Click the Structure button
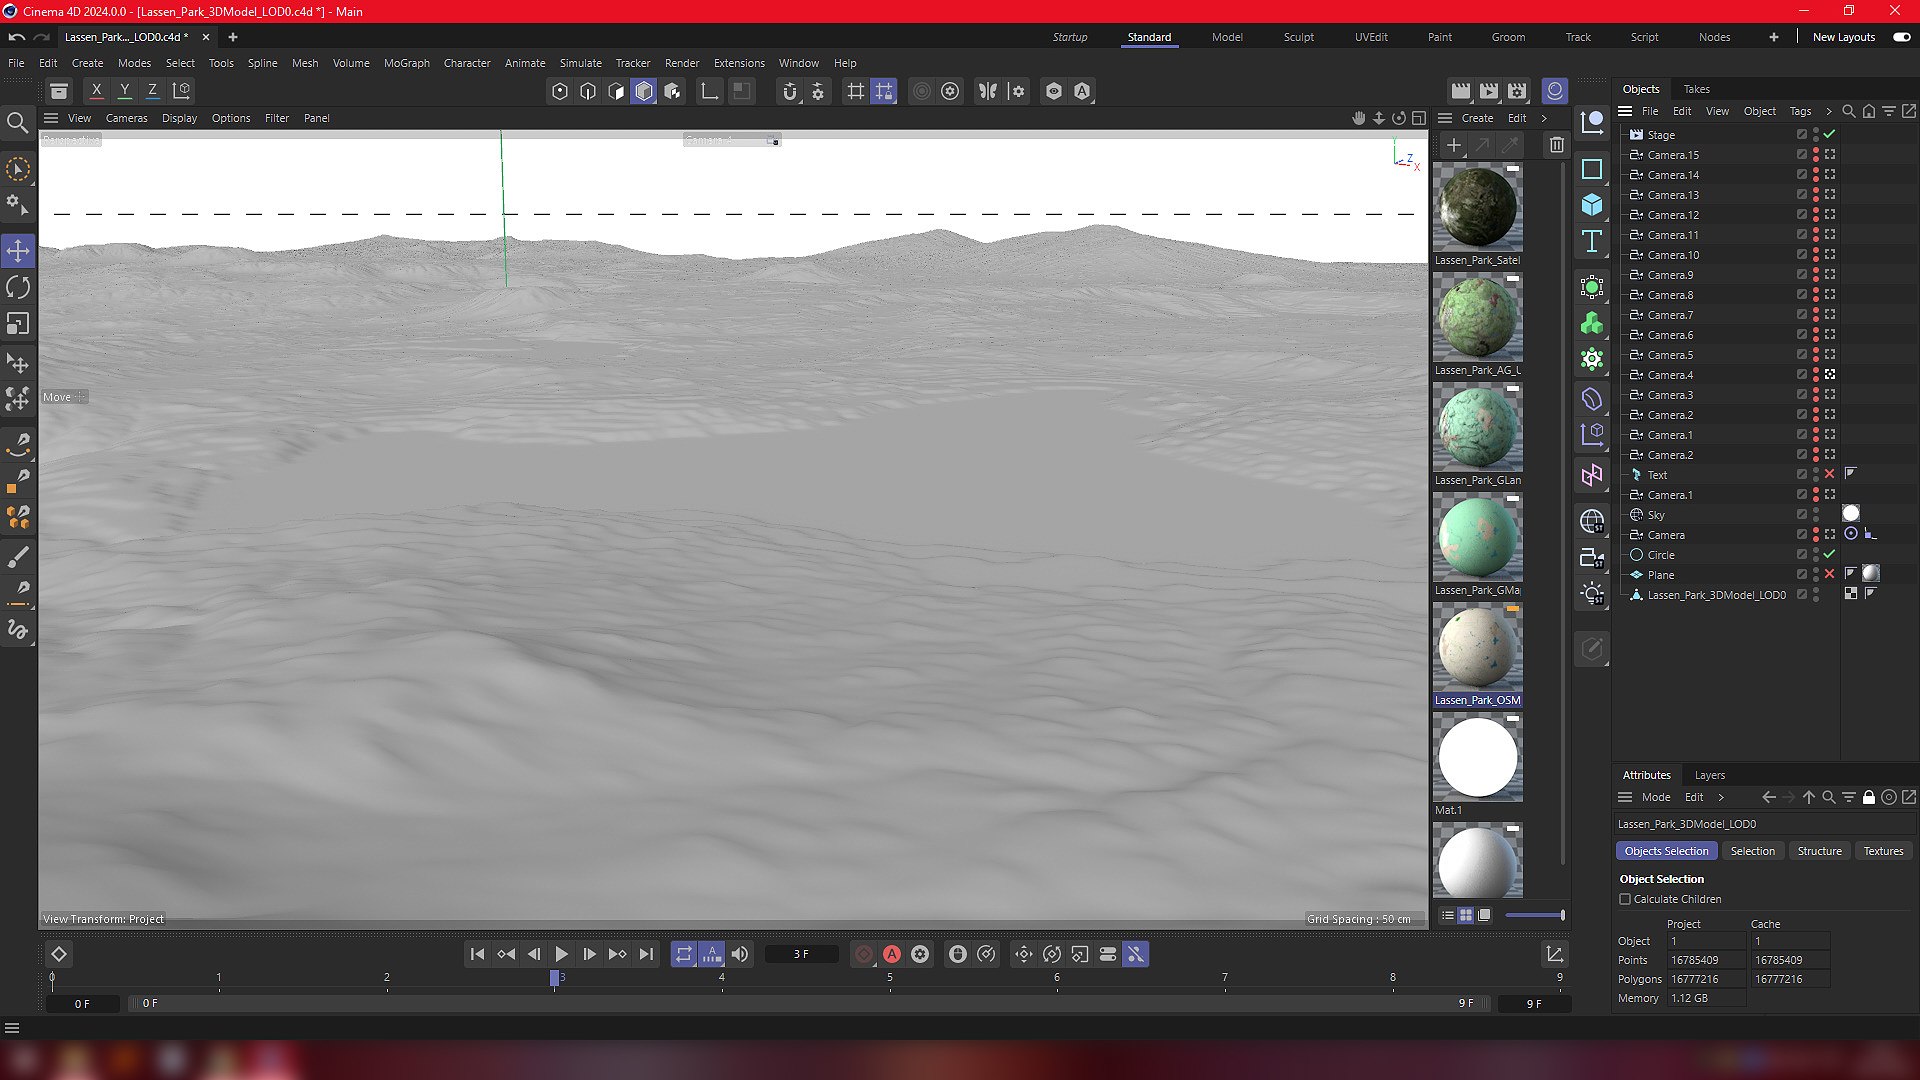This screenshot has height=1080, width=1920. tap(1819, 851)
